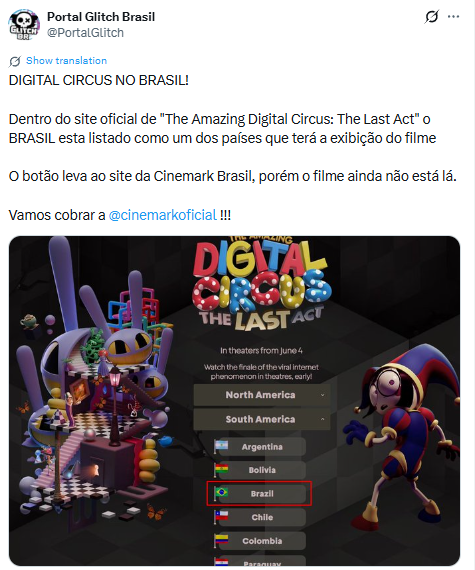
Task: Click the Argentina flag icon
Action: pyautogui.click(x=221, y=446)
